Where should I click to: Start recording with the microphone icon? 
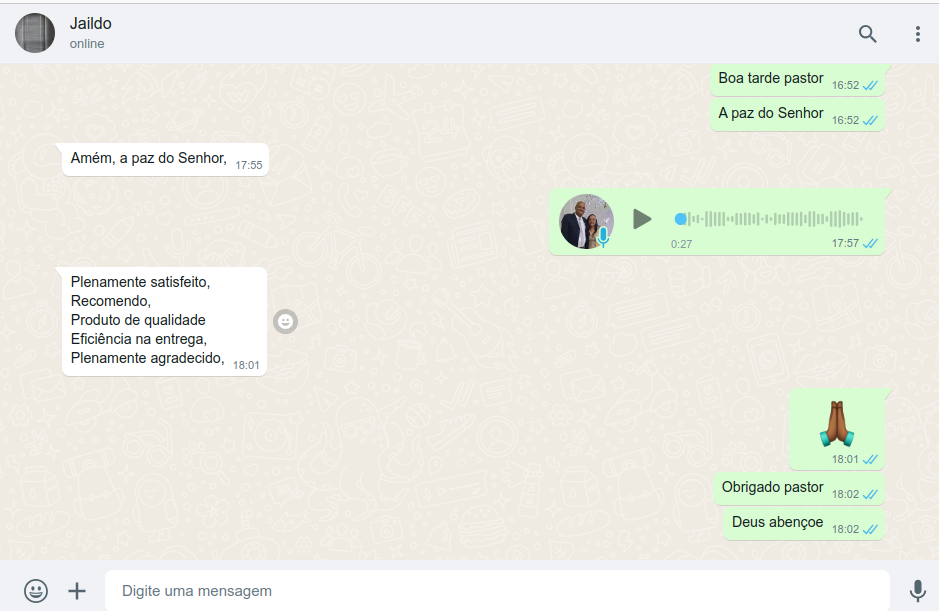[917, 591]
